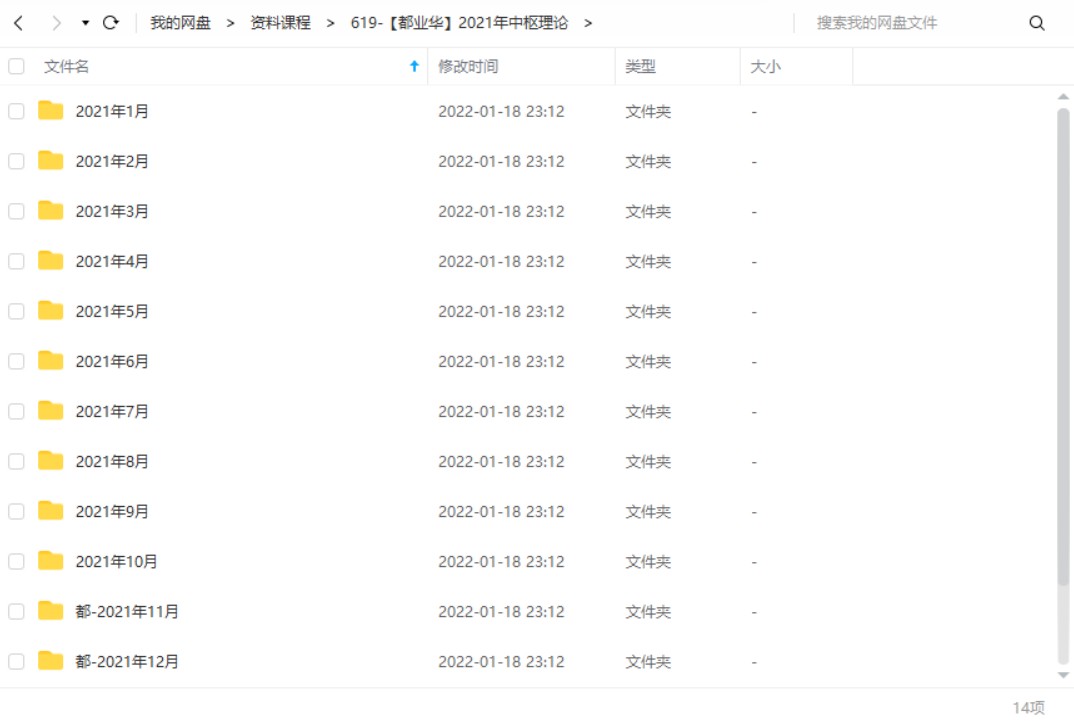Check the box for 2021年10月
This screenshot has width=1074, height=727.
coord(16,561)
